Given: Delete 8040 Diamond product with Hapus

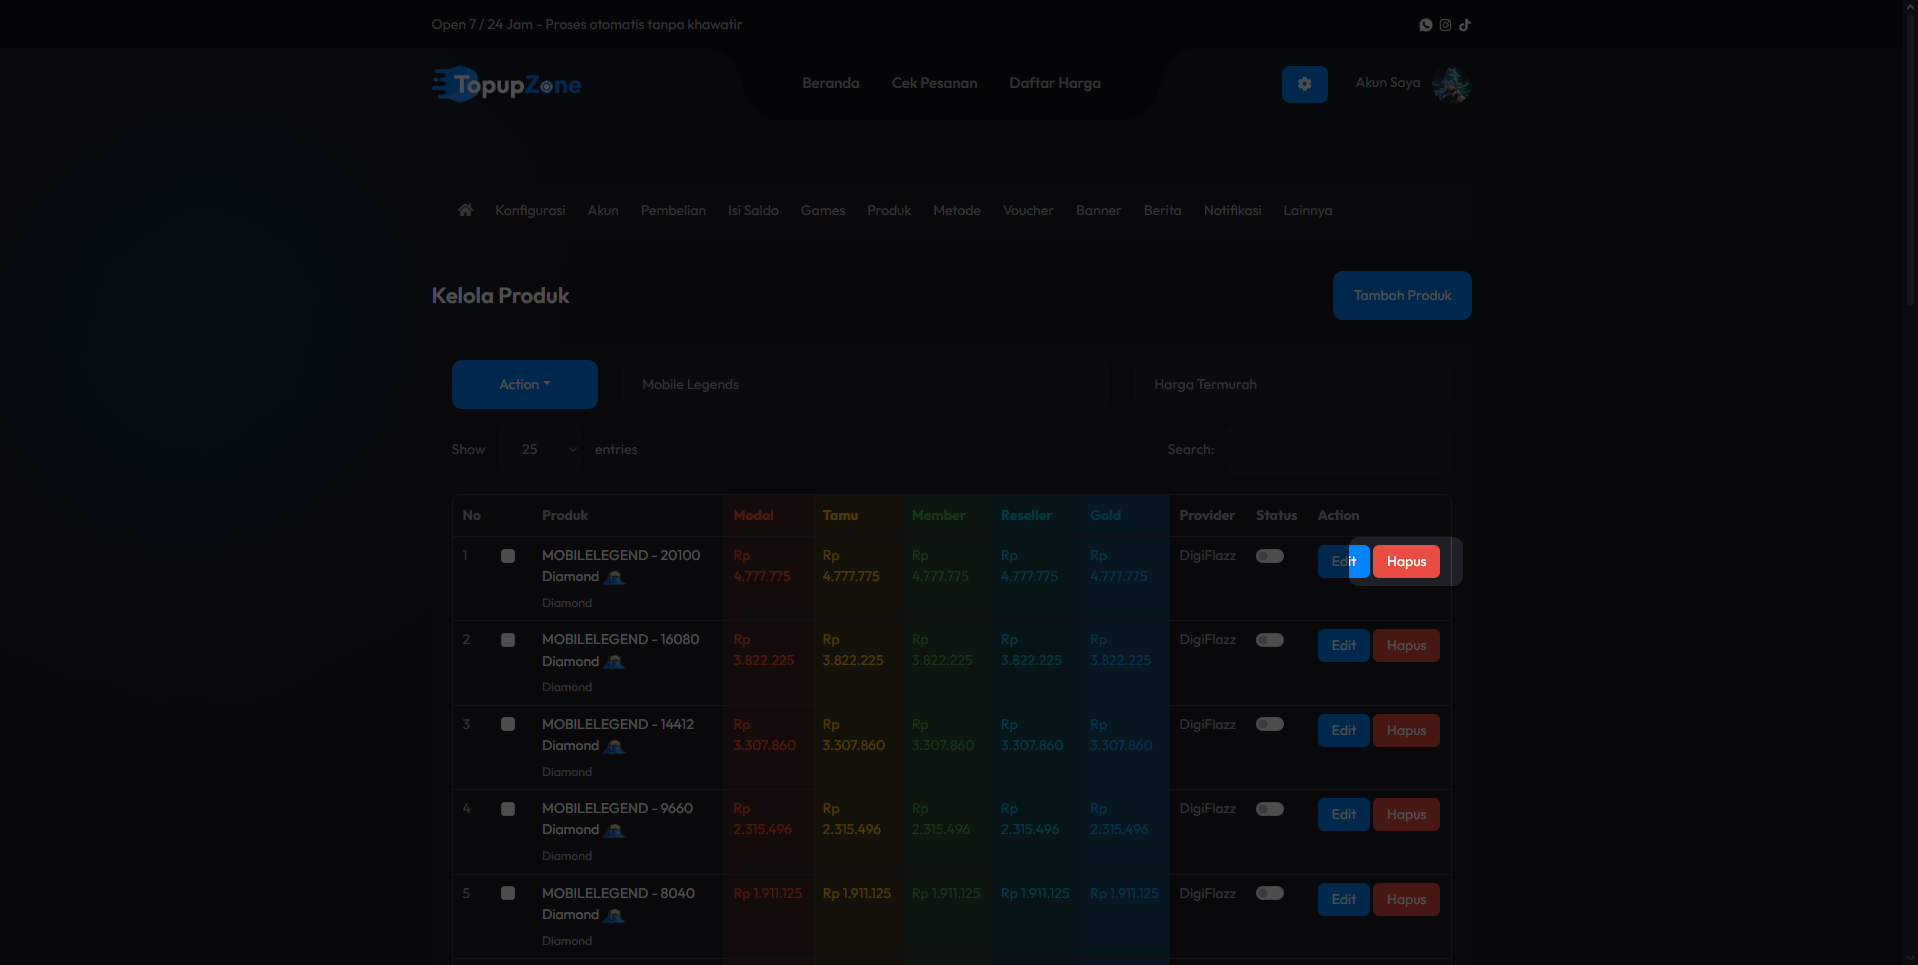Looking at the screenshot, I should (1406, 899).
